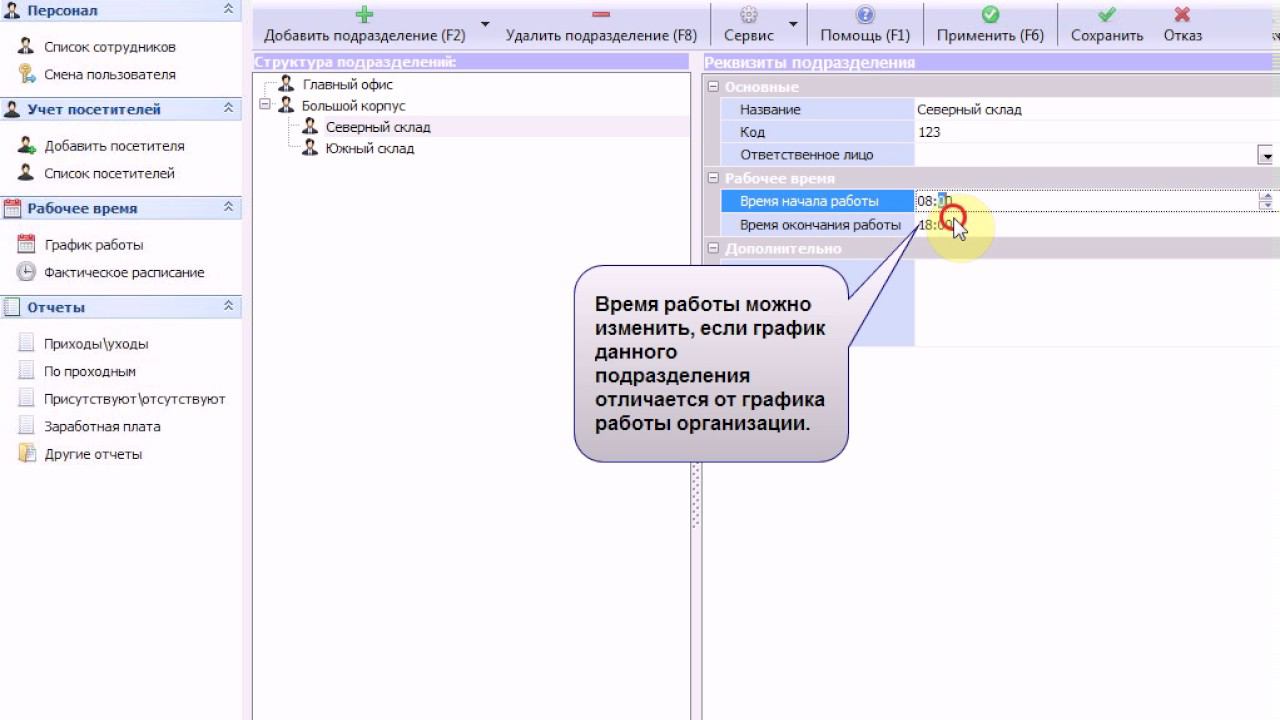Open Смена пользователя
The image size is (1280, 720).
coord(110,74)
